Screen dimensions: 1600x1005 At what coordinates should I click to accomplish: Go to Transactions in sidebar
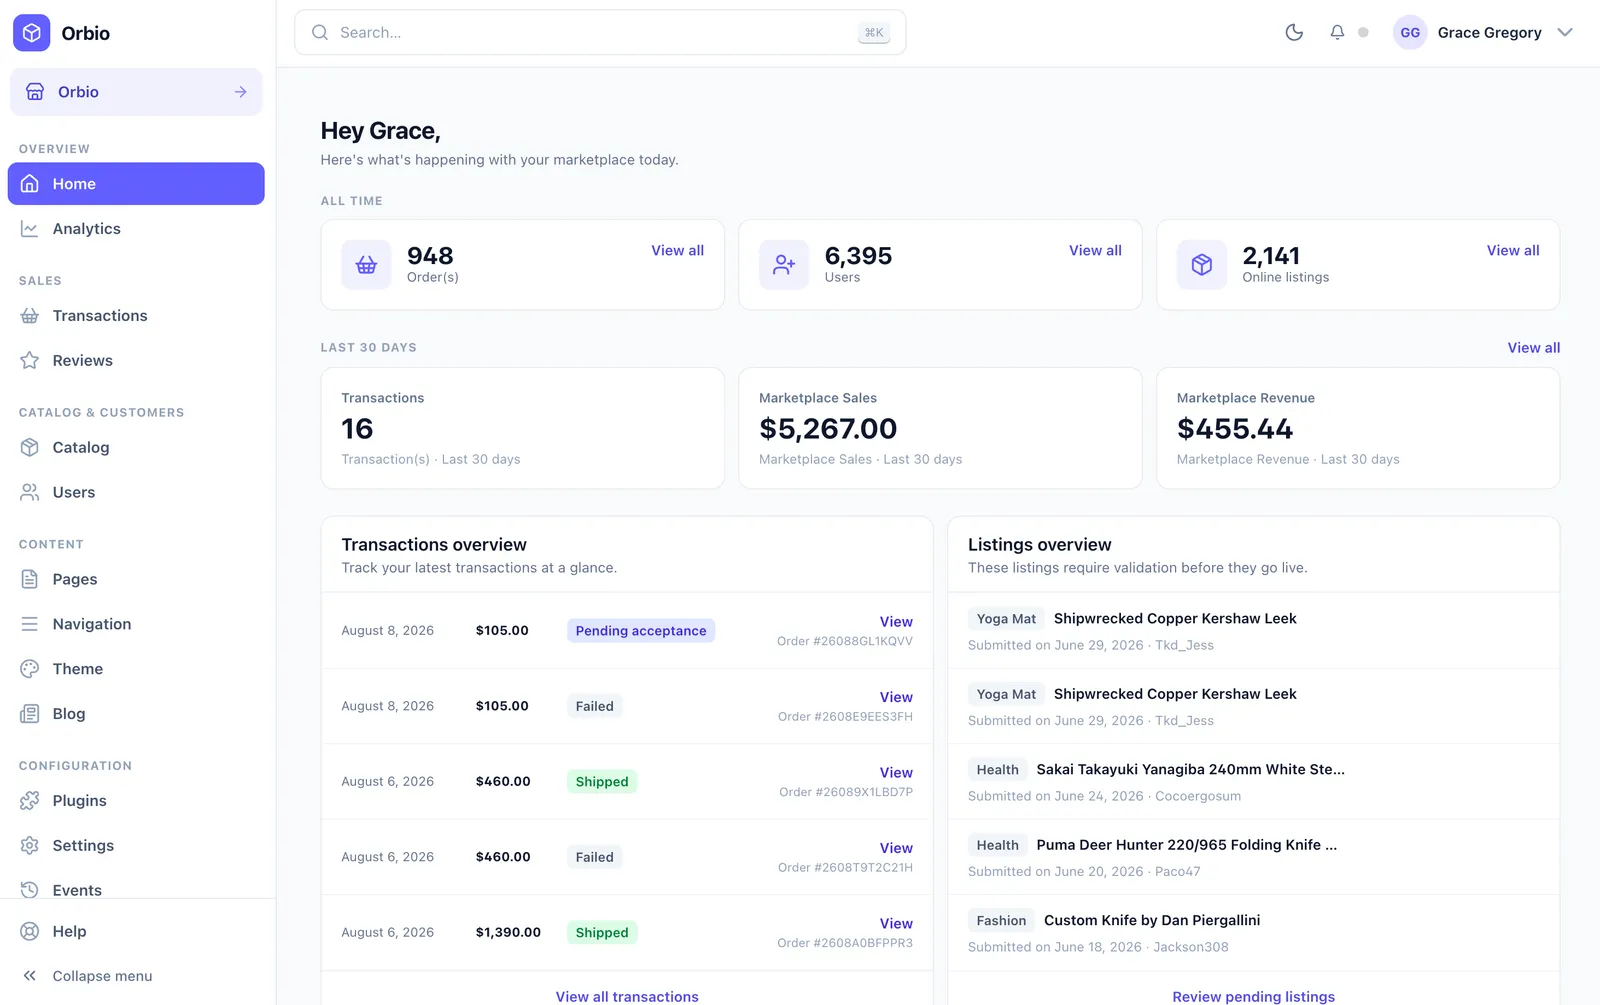(x=136, y=316)
